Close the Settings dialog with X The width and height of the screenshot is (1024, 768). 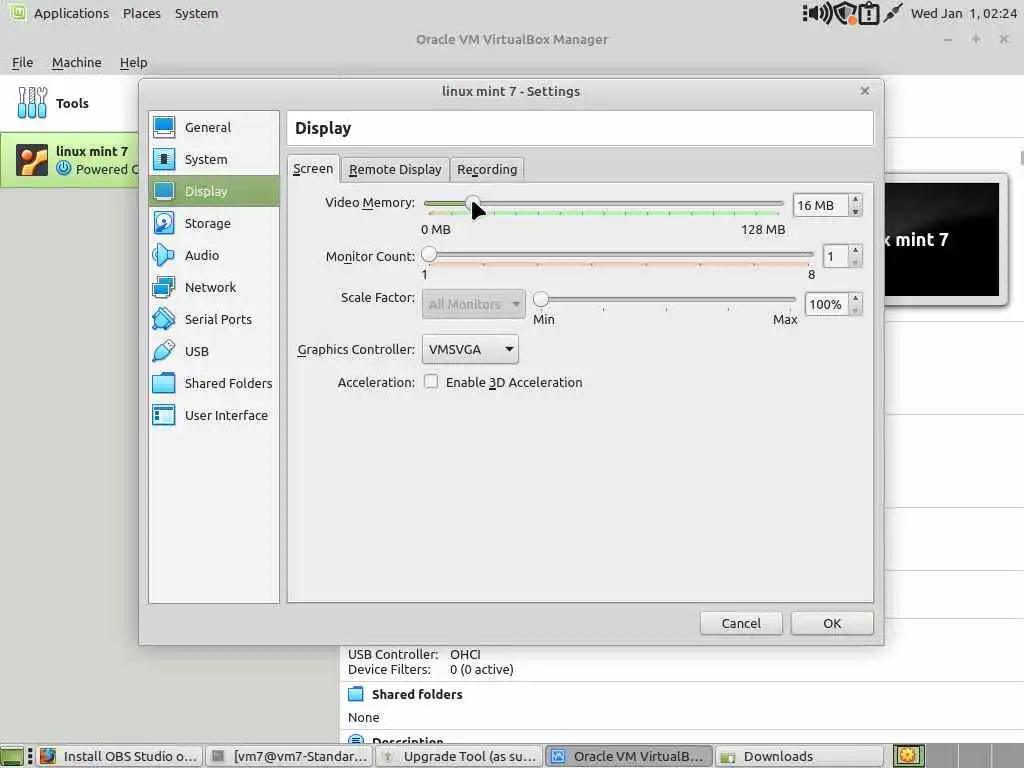[865, 91]
